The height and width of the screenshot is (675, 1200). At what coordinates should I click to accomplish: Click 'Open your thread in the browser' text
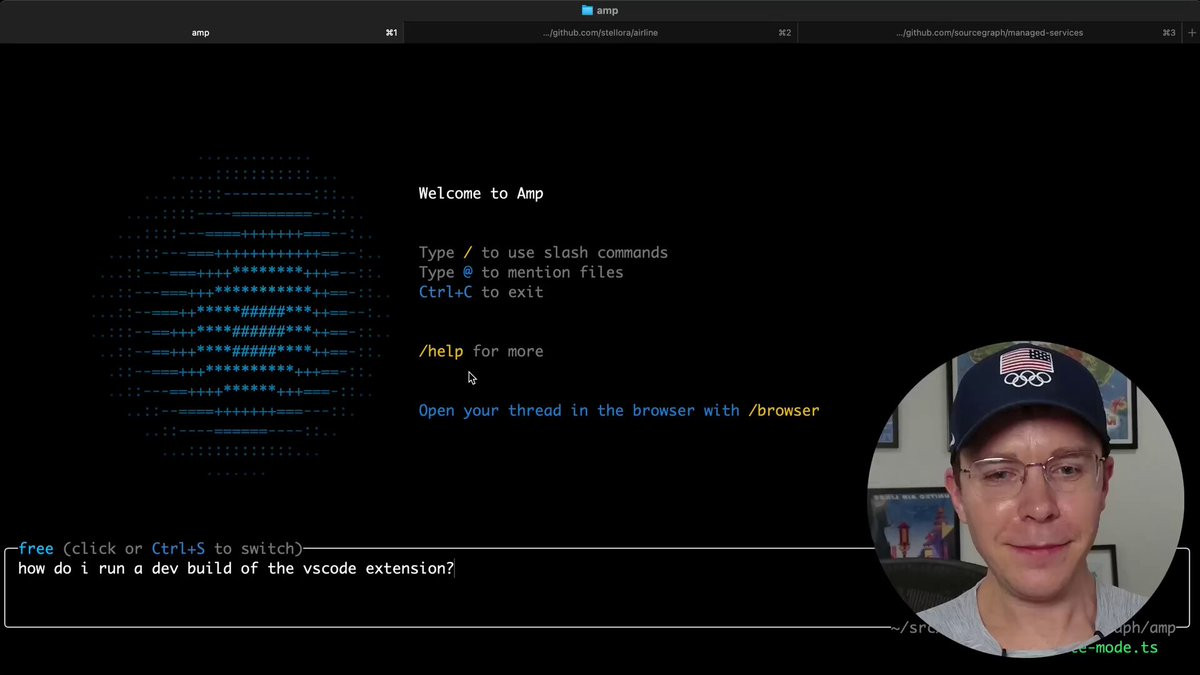[x=579, y=410]
